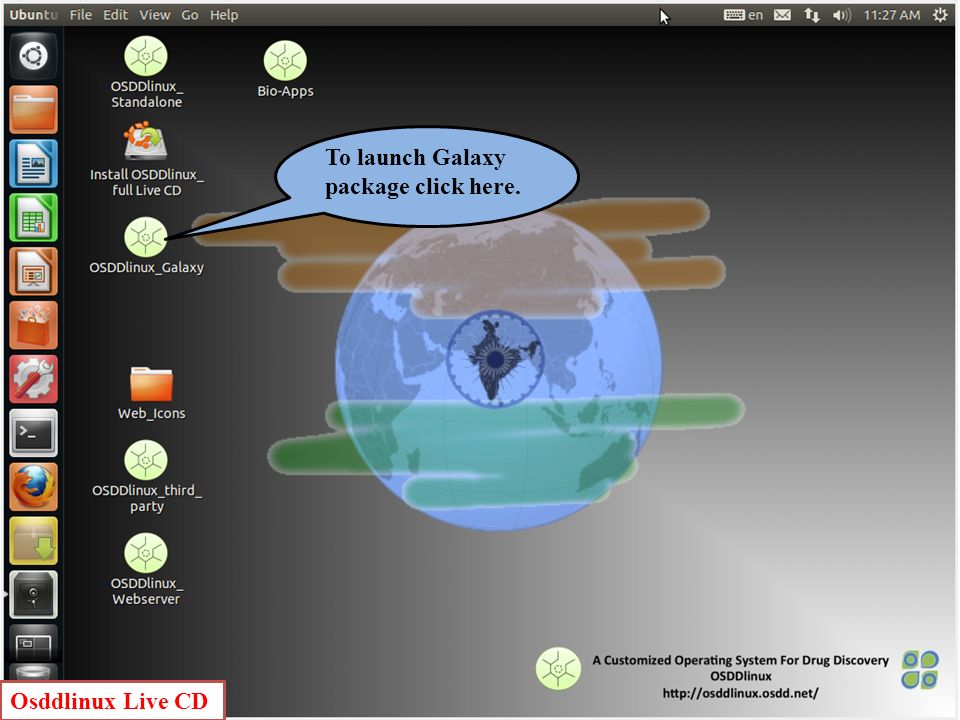This screenshot has width=960, height=720.
Task: Open the keyboard layout en indicator
Action: (x=743, y=15)
